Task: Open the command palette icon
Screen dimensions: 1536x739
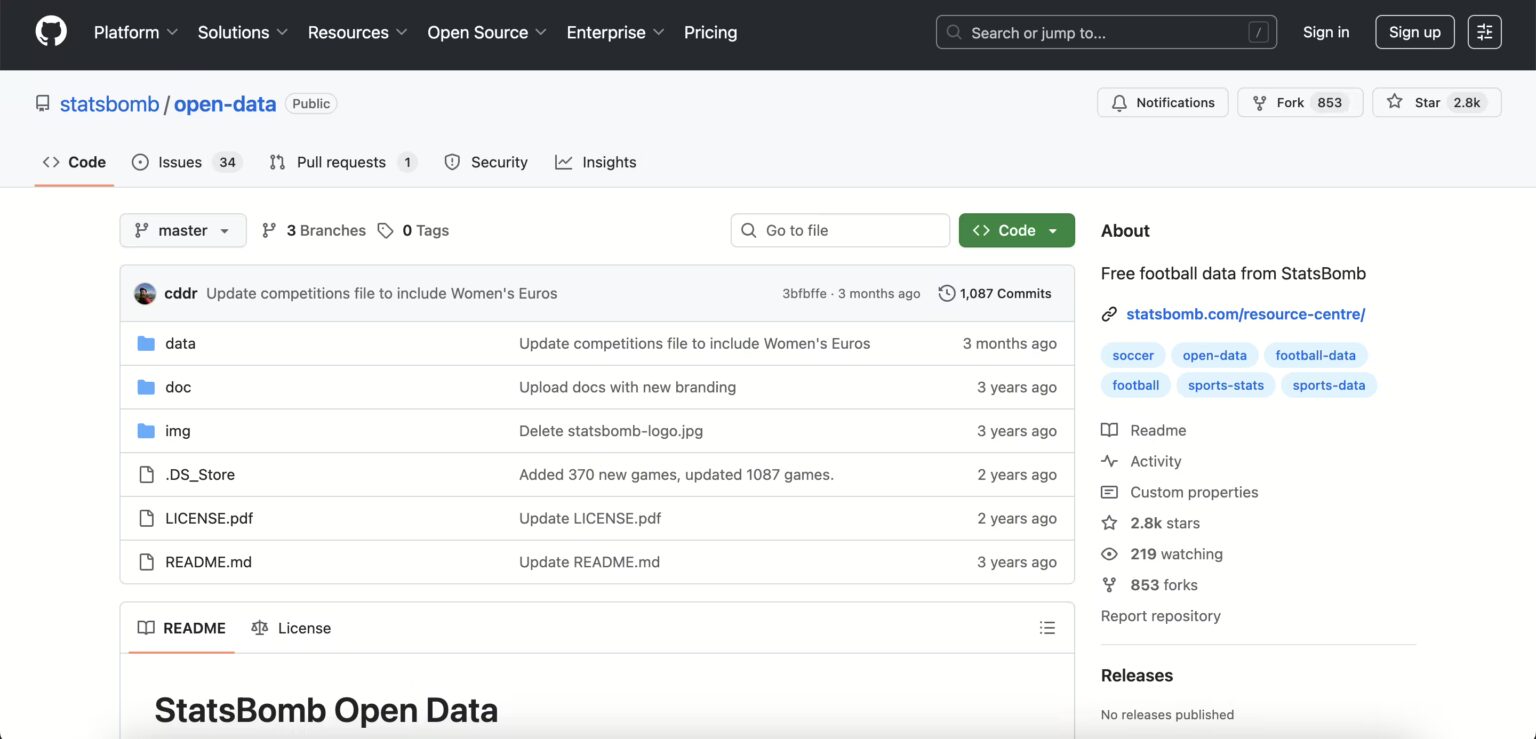Action: [1484, 31]
